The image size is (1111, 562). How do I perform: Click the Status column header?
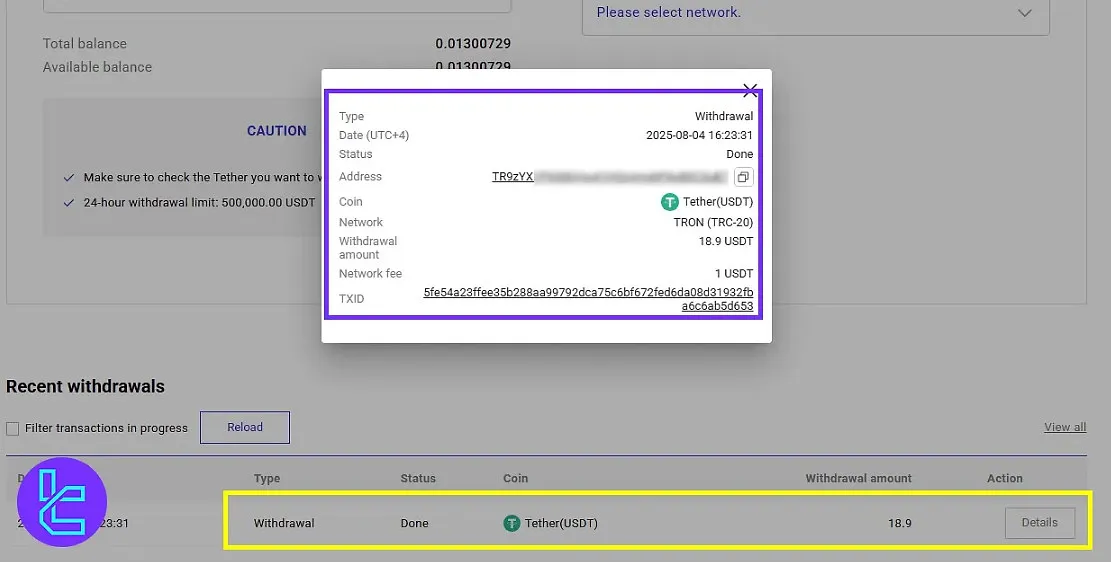pos(418,478)
